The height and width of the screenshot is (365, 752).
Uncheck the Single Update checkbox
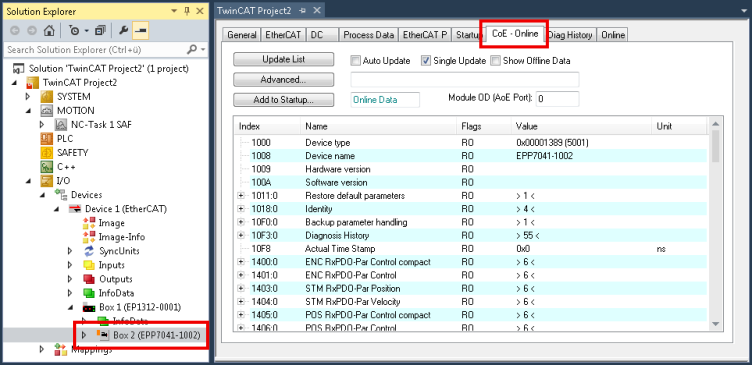click(x=426, y=61)
